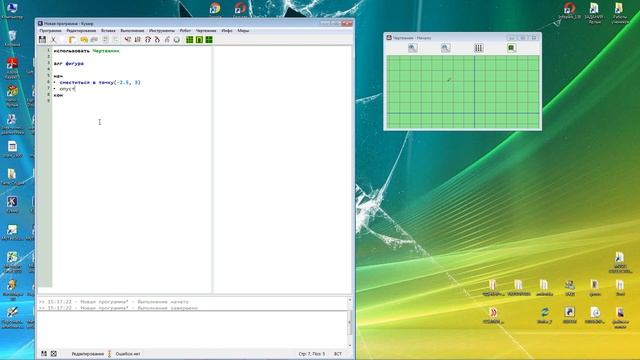Toggle the 'ВСТ' insert mode indicator
Image resolution: width=640 pixels, height=360 pixels.
(338, 354)
